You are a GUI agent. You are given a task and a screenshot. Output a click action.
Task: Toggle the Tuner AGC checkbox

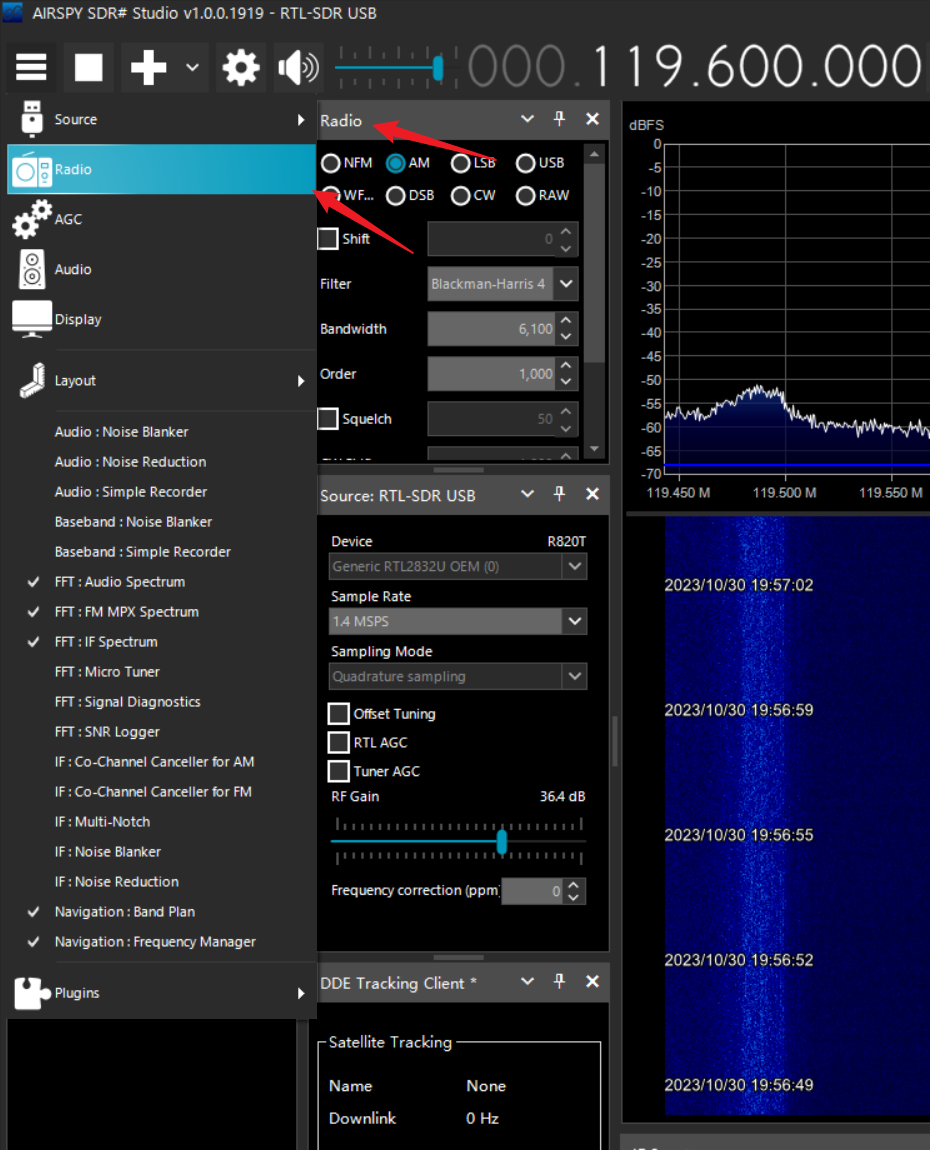pos(339,771)
